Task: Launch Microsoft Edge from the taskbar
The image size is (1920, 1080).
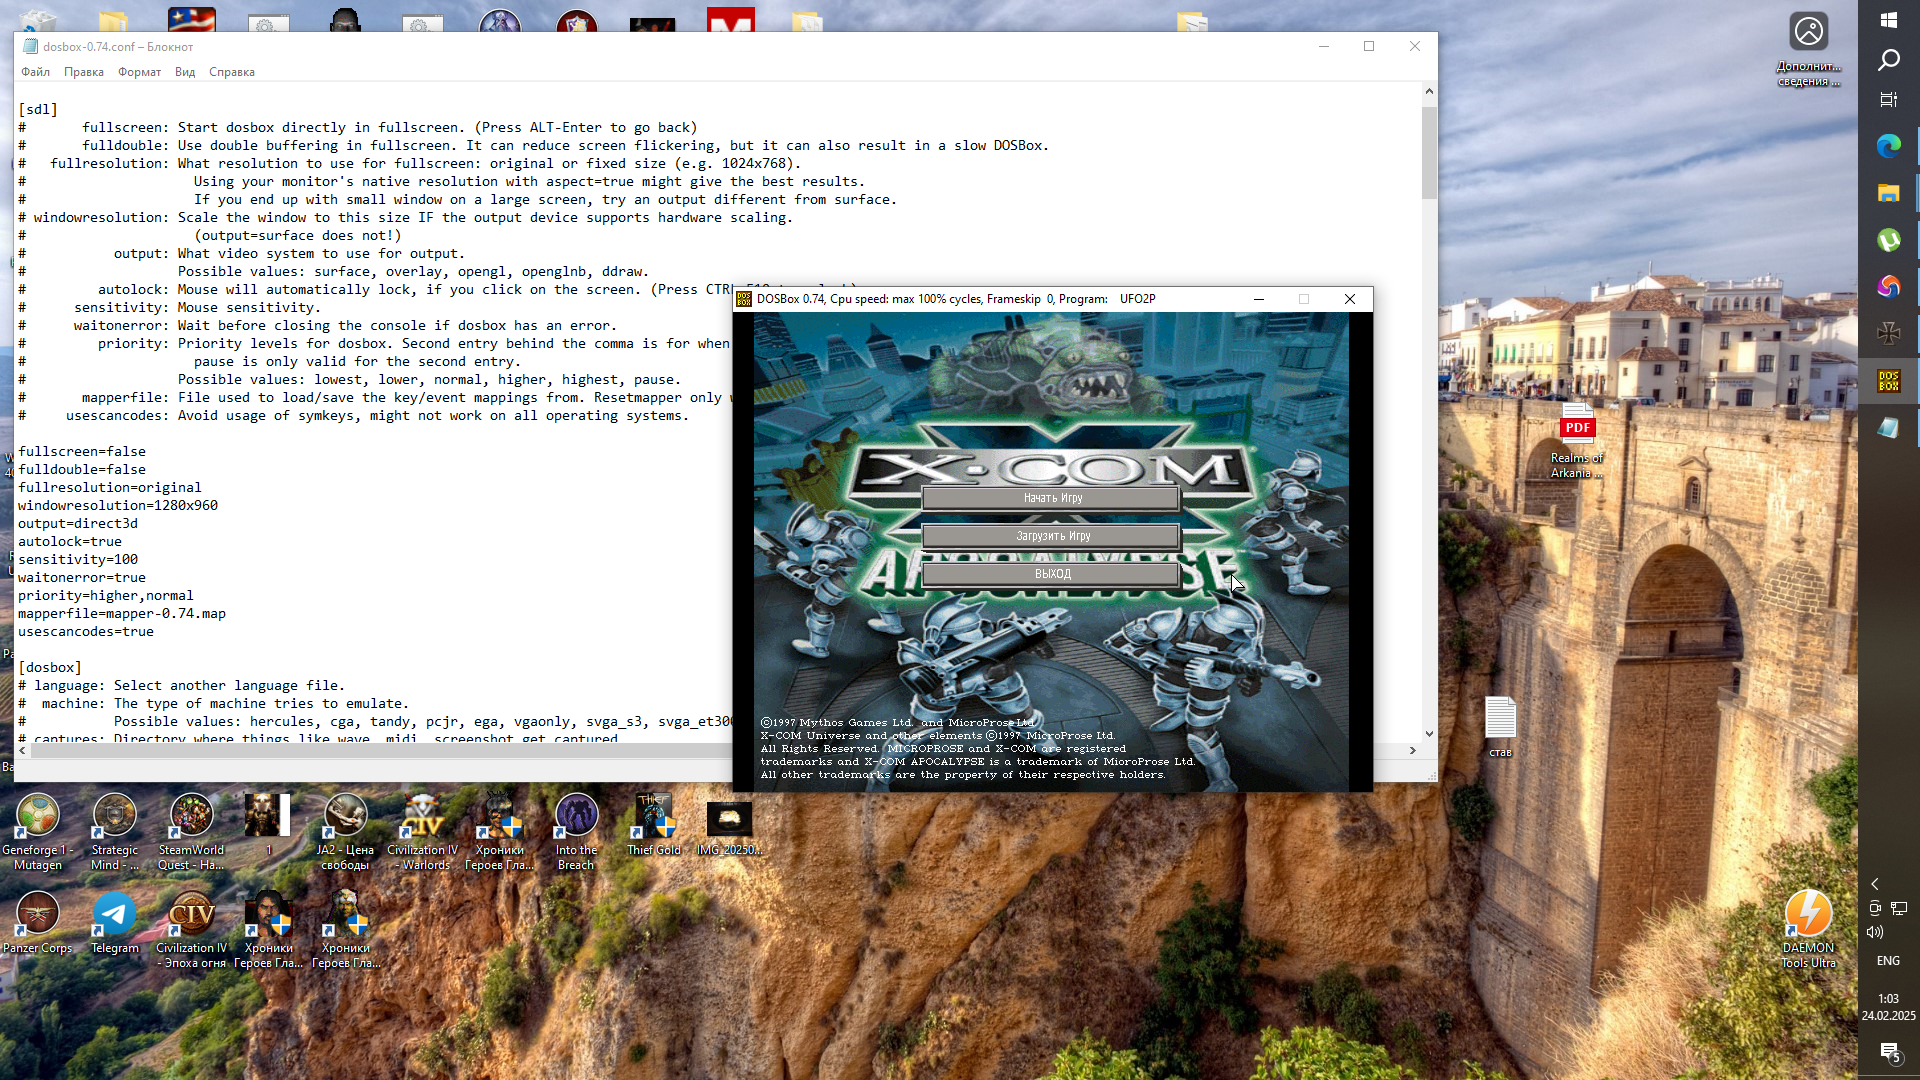Action: pos(1888,147)
